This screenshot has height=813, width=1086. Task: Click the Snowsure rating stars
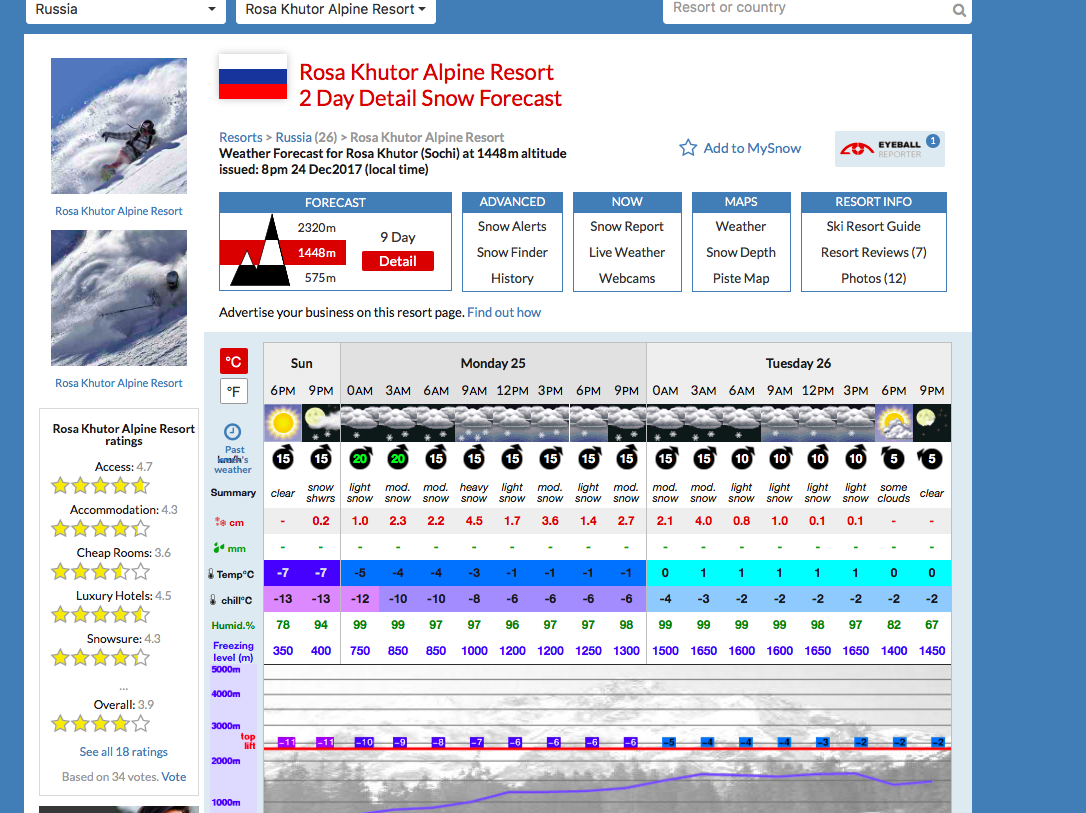pos(101,657)
